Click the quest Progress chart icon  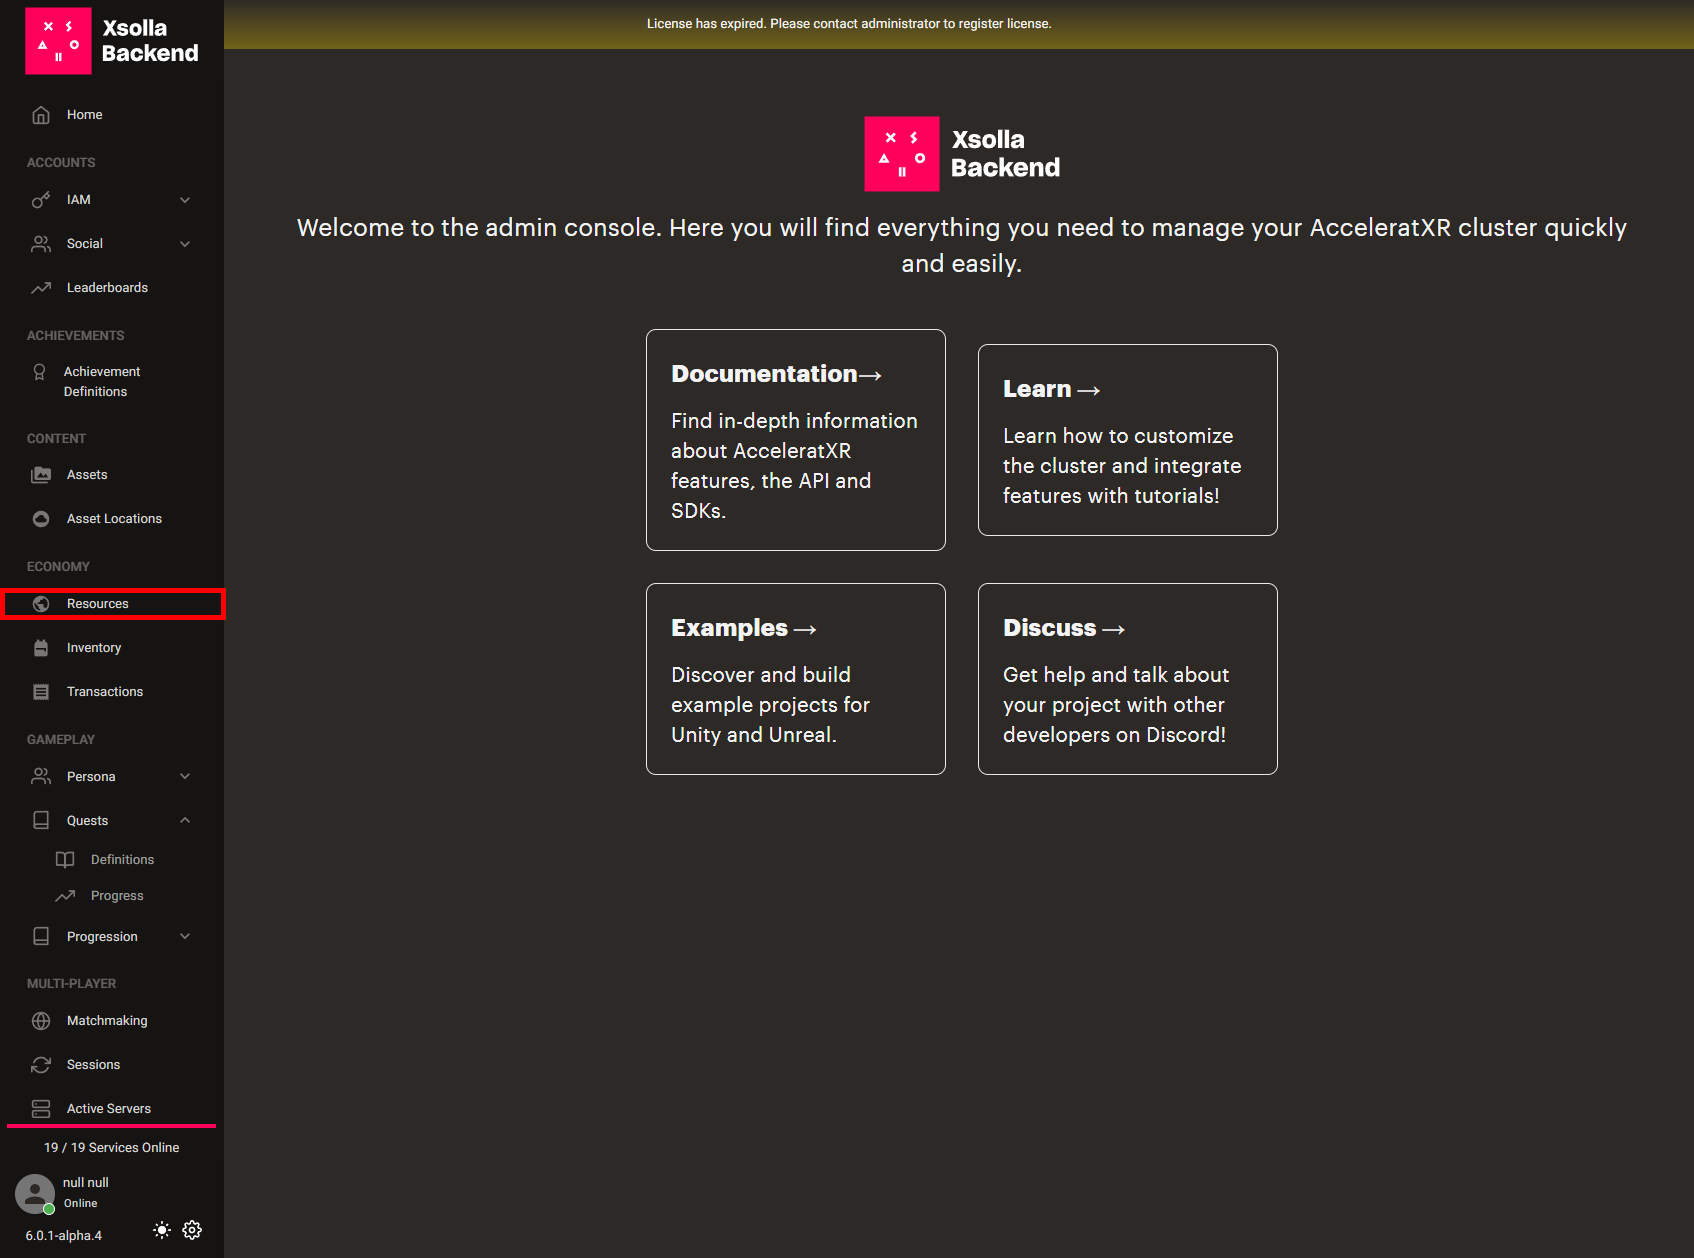coord(65,896)
